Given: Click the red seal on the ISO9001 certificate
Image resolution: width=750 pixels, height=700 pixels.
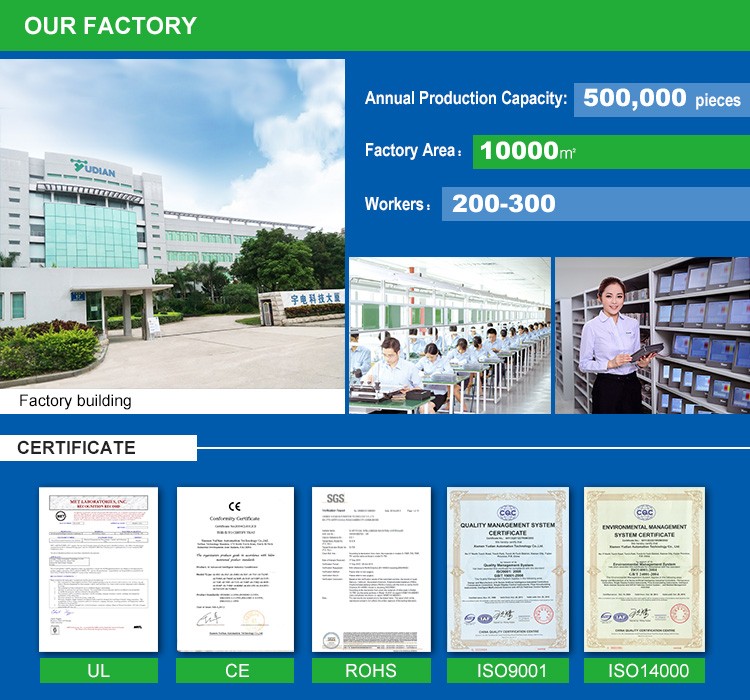Looking at the screenshot, I should [x=543, y=614].
